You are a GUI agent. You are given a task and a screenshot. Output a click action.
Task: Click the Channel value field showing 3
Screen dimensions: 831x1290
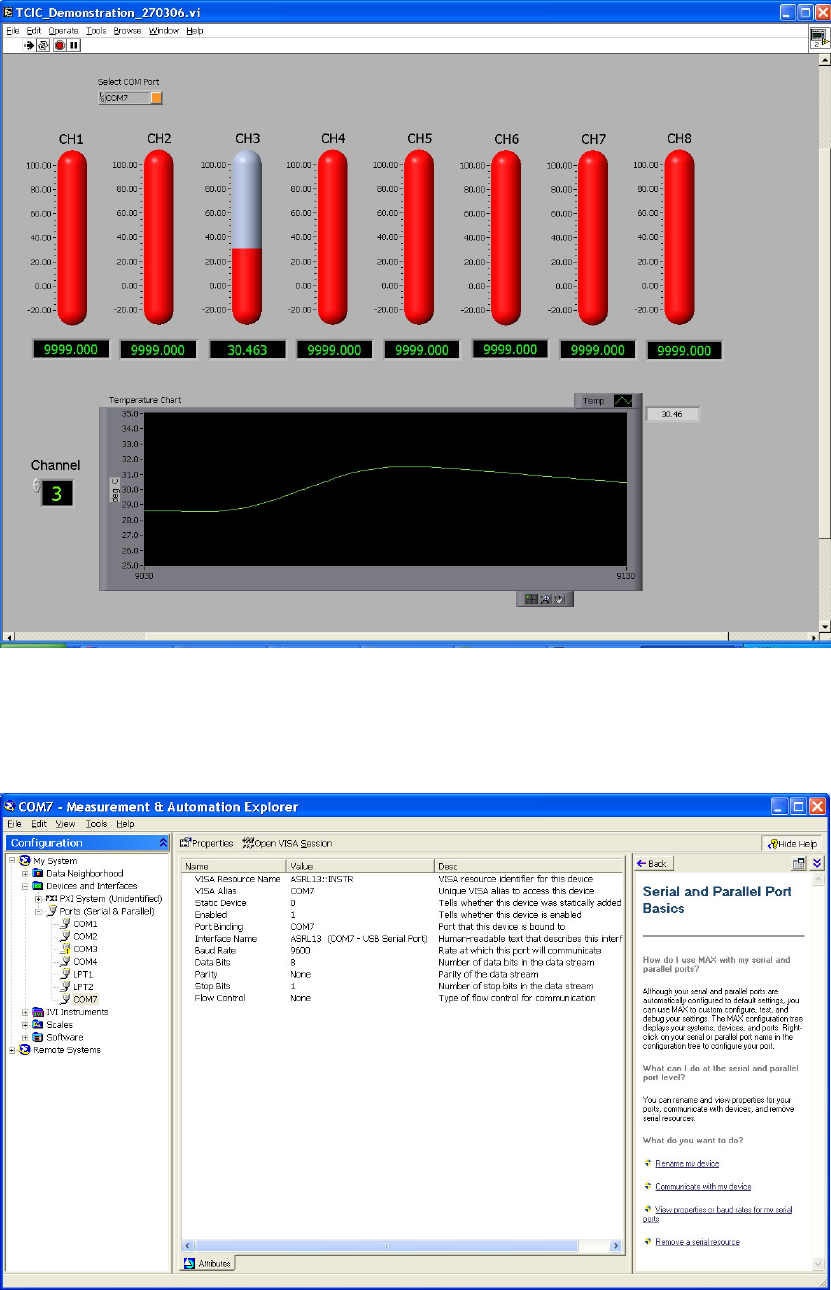point(57,492)
